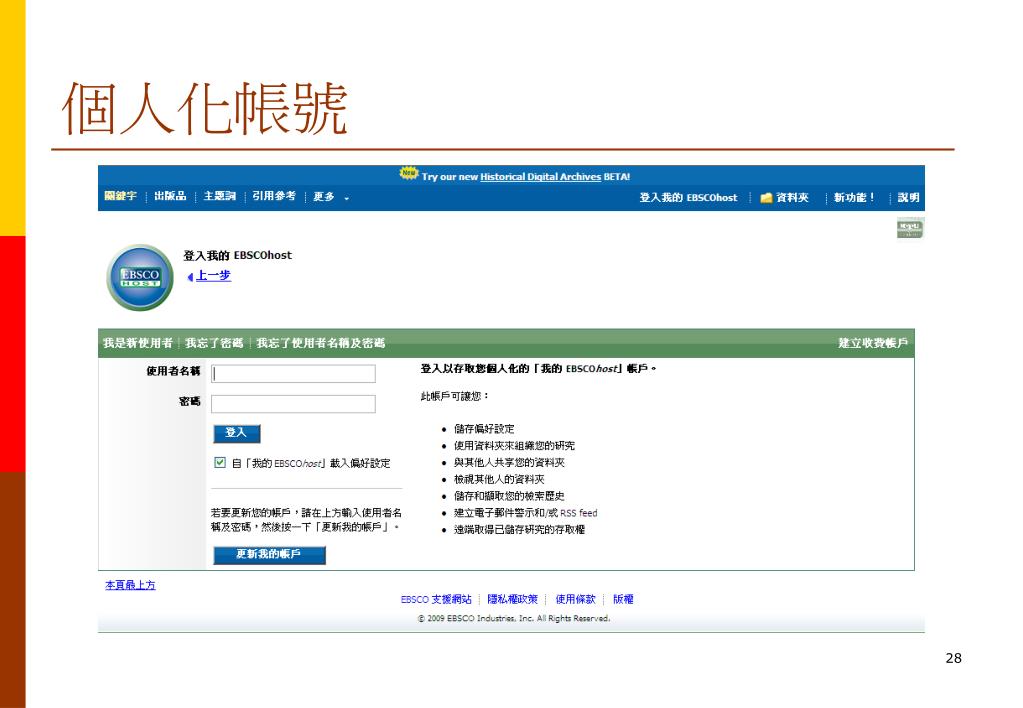Open Historical Digital Archives link
Viewport: 1023px width, 708px height.
coord(540,177)
